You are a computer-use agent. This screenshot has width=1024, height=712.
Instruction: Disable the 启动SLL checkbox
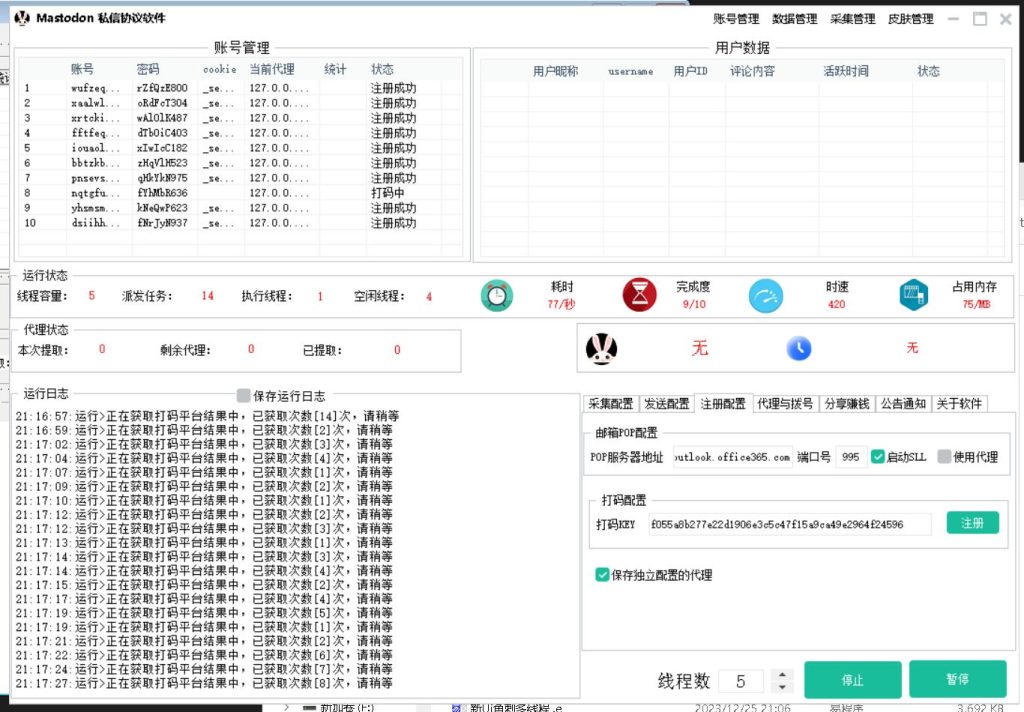877,456
